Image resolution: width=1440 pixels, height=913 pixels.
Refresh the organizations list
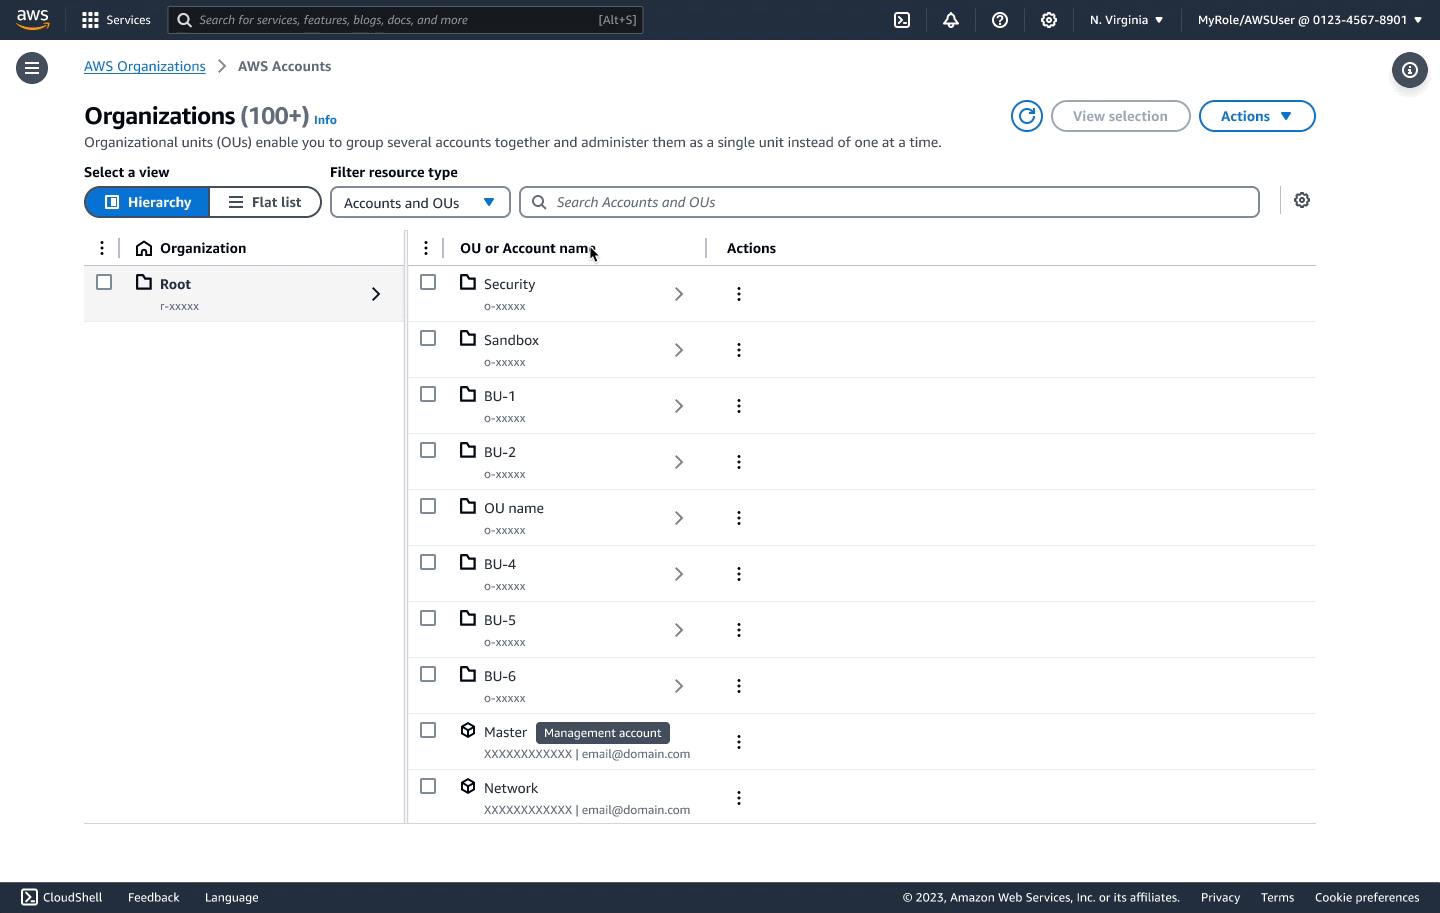[x=1027, y=116]
